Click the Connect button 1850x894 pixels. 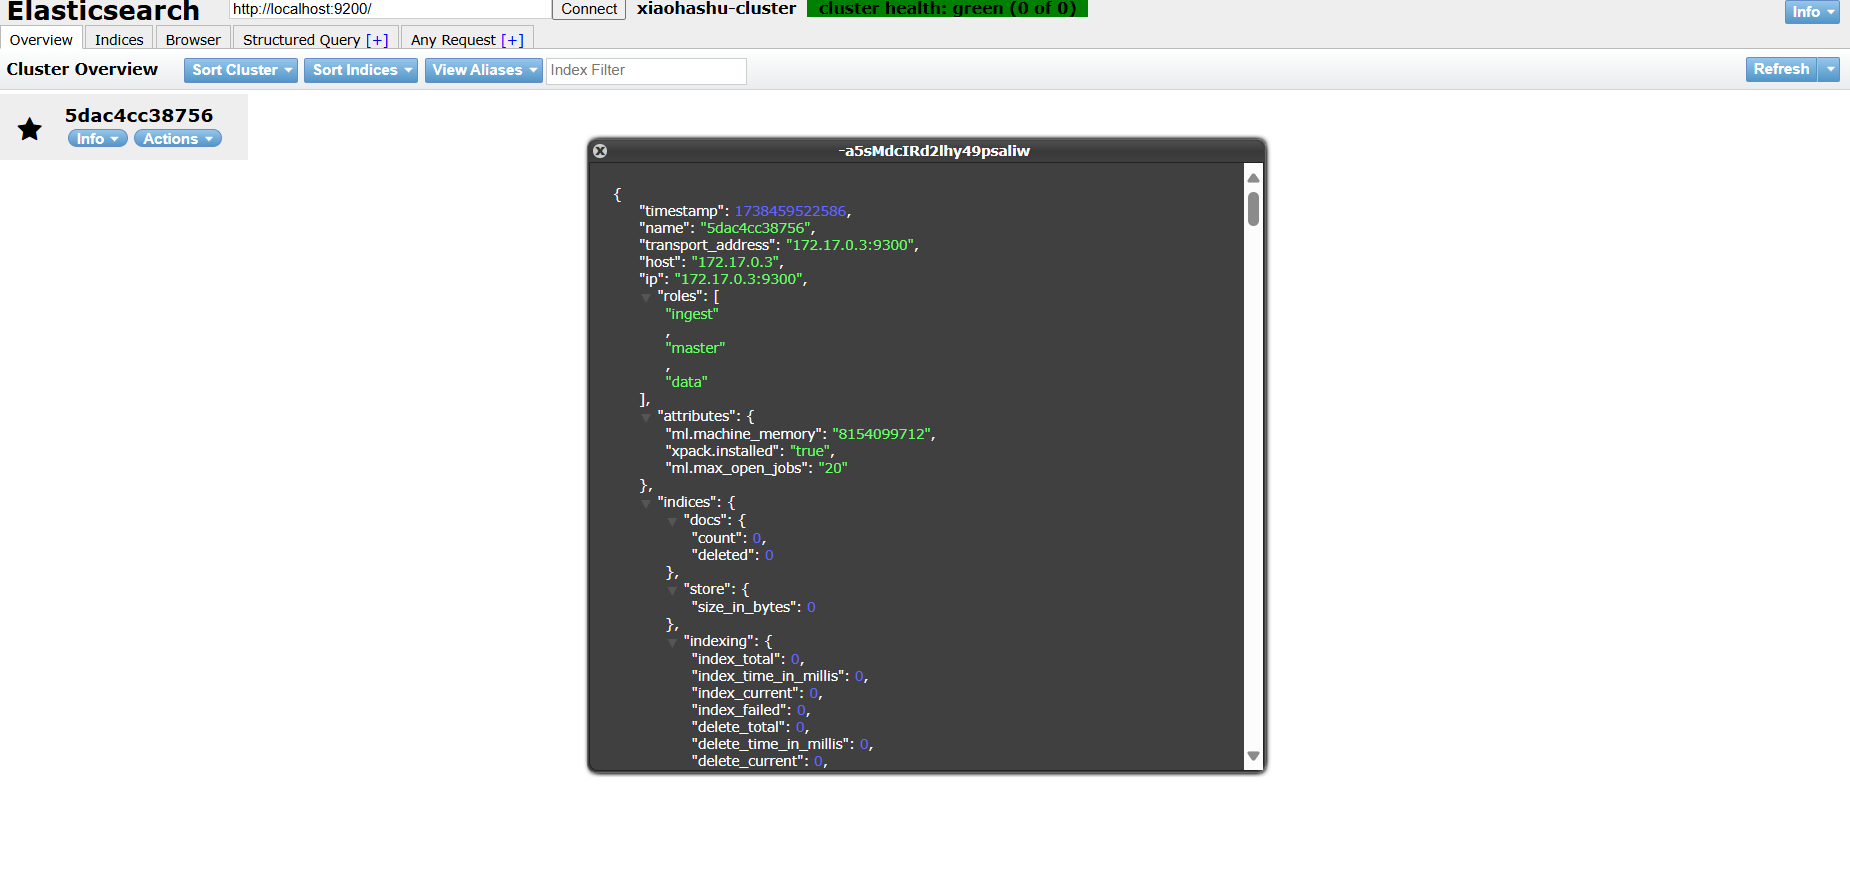pos(589,9)
